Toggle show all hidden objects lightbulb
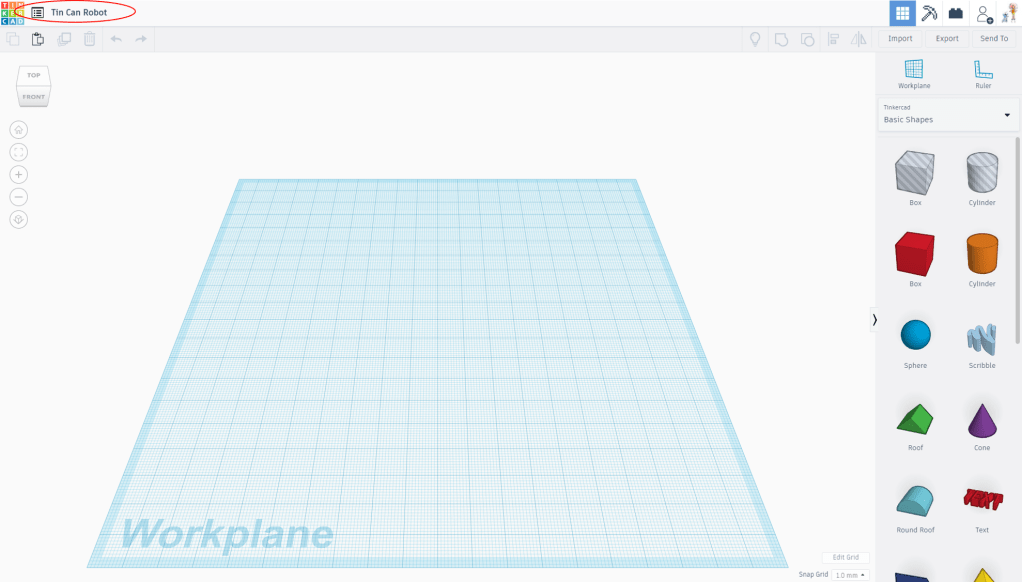The width and height of the screenshot is (1022, 582). [x=755, y=39]
